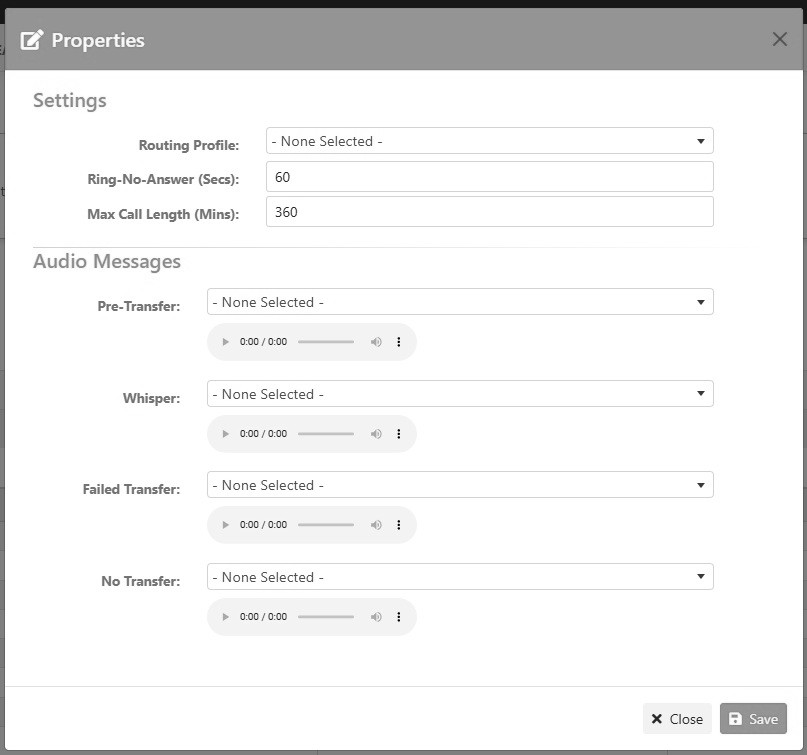Open the Whisper player three-dot menu
Screen dimensions: 807x755
coord(399,433)
